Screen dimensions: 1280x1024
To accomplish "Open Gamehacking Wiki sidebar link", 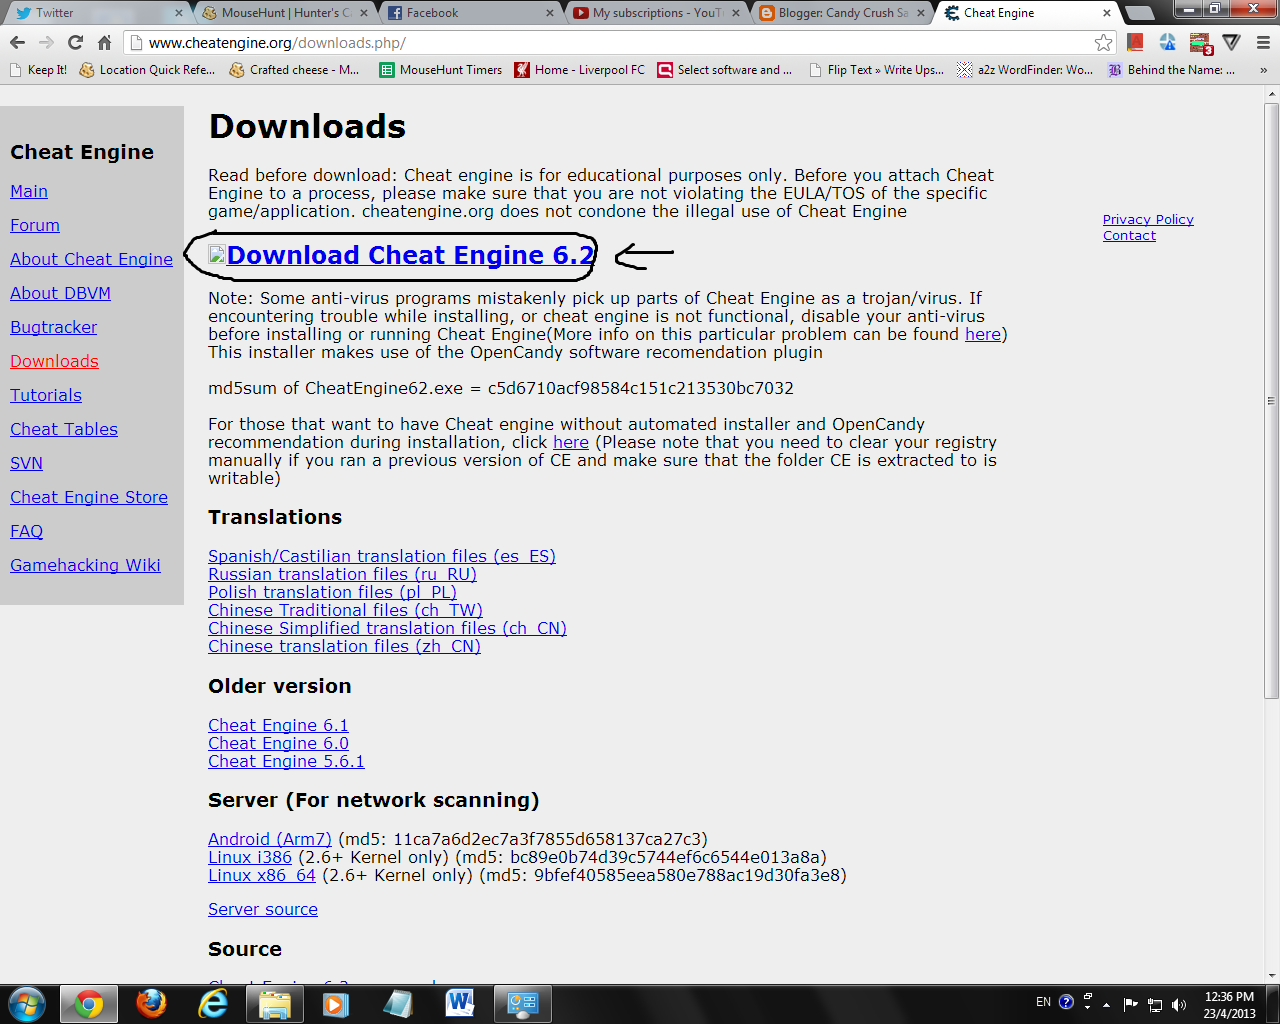I will [85, 565].
